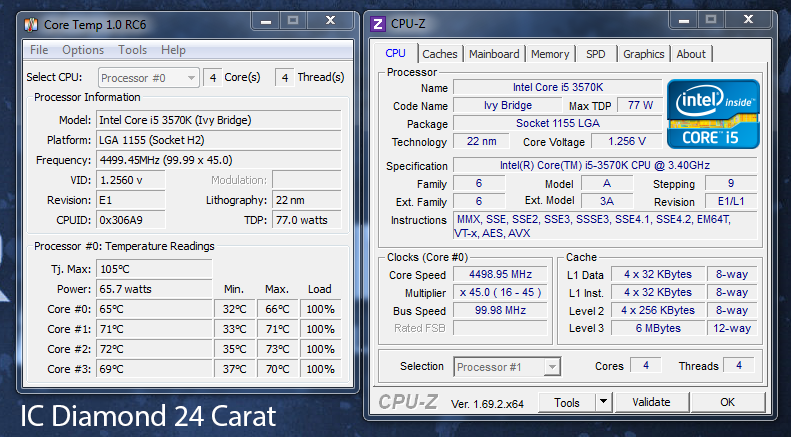Click the CPU-Z purple Z title icon
This screenshot has width=791, height=437.
click(378, 23)
